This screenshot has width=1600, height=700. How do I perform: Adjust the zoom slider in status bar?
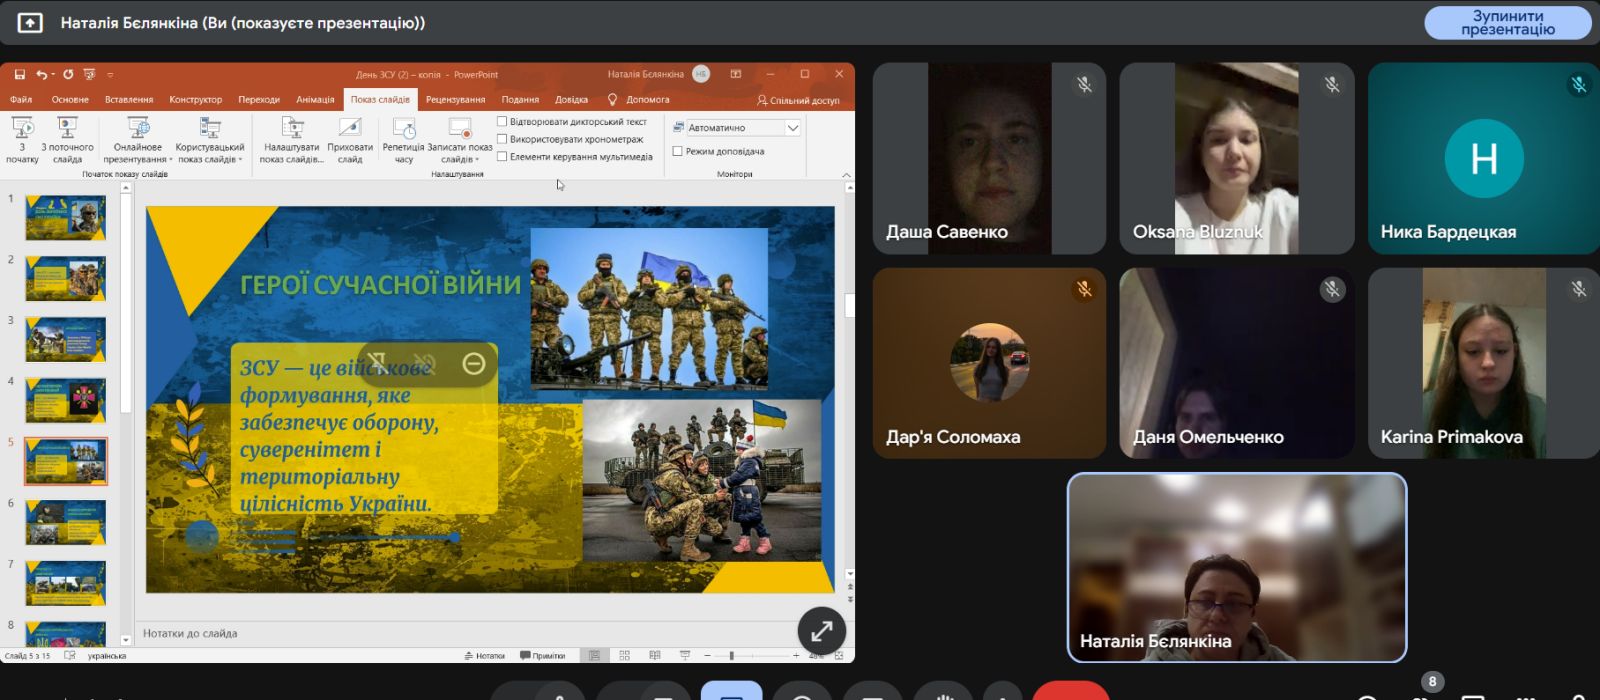pyautogui.click(x=732, y=656)
